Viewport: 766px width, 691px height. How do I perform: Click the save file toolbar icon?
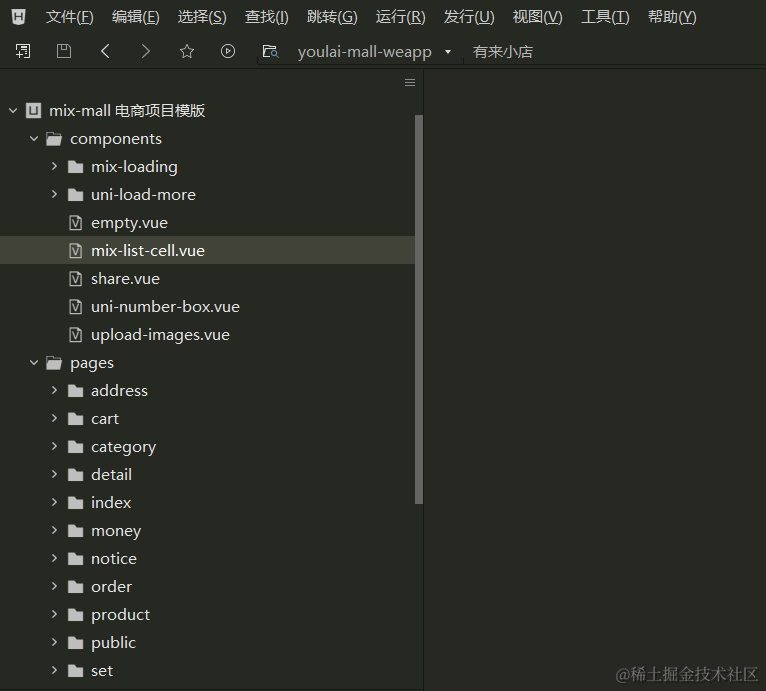(x=64, y=51)
